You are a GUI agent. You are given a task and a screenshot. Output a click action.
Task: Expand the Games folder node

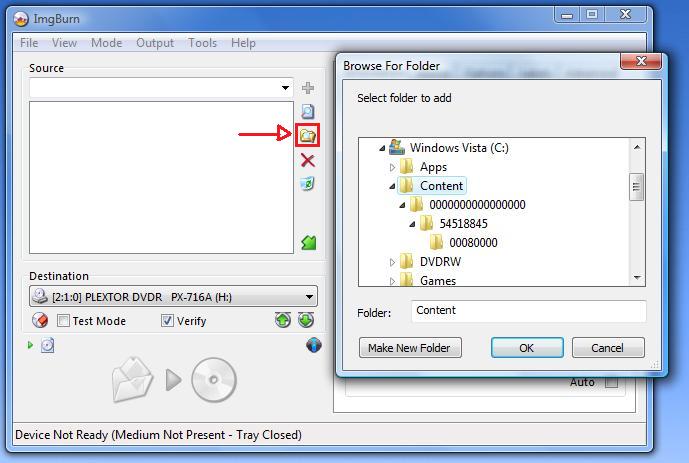(392, 281)
